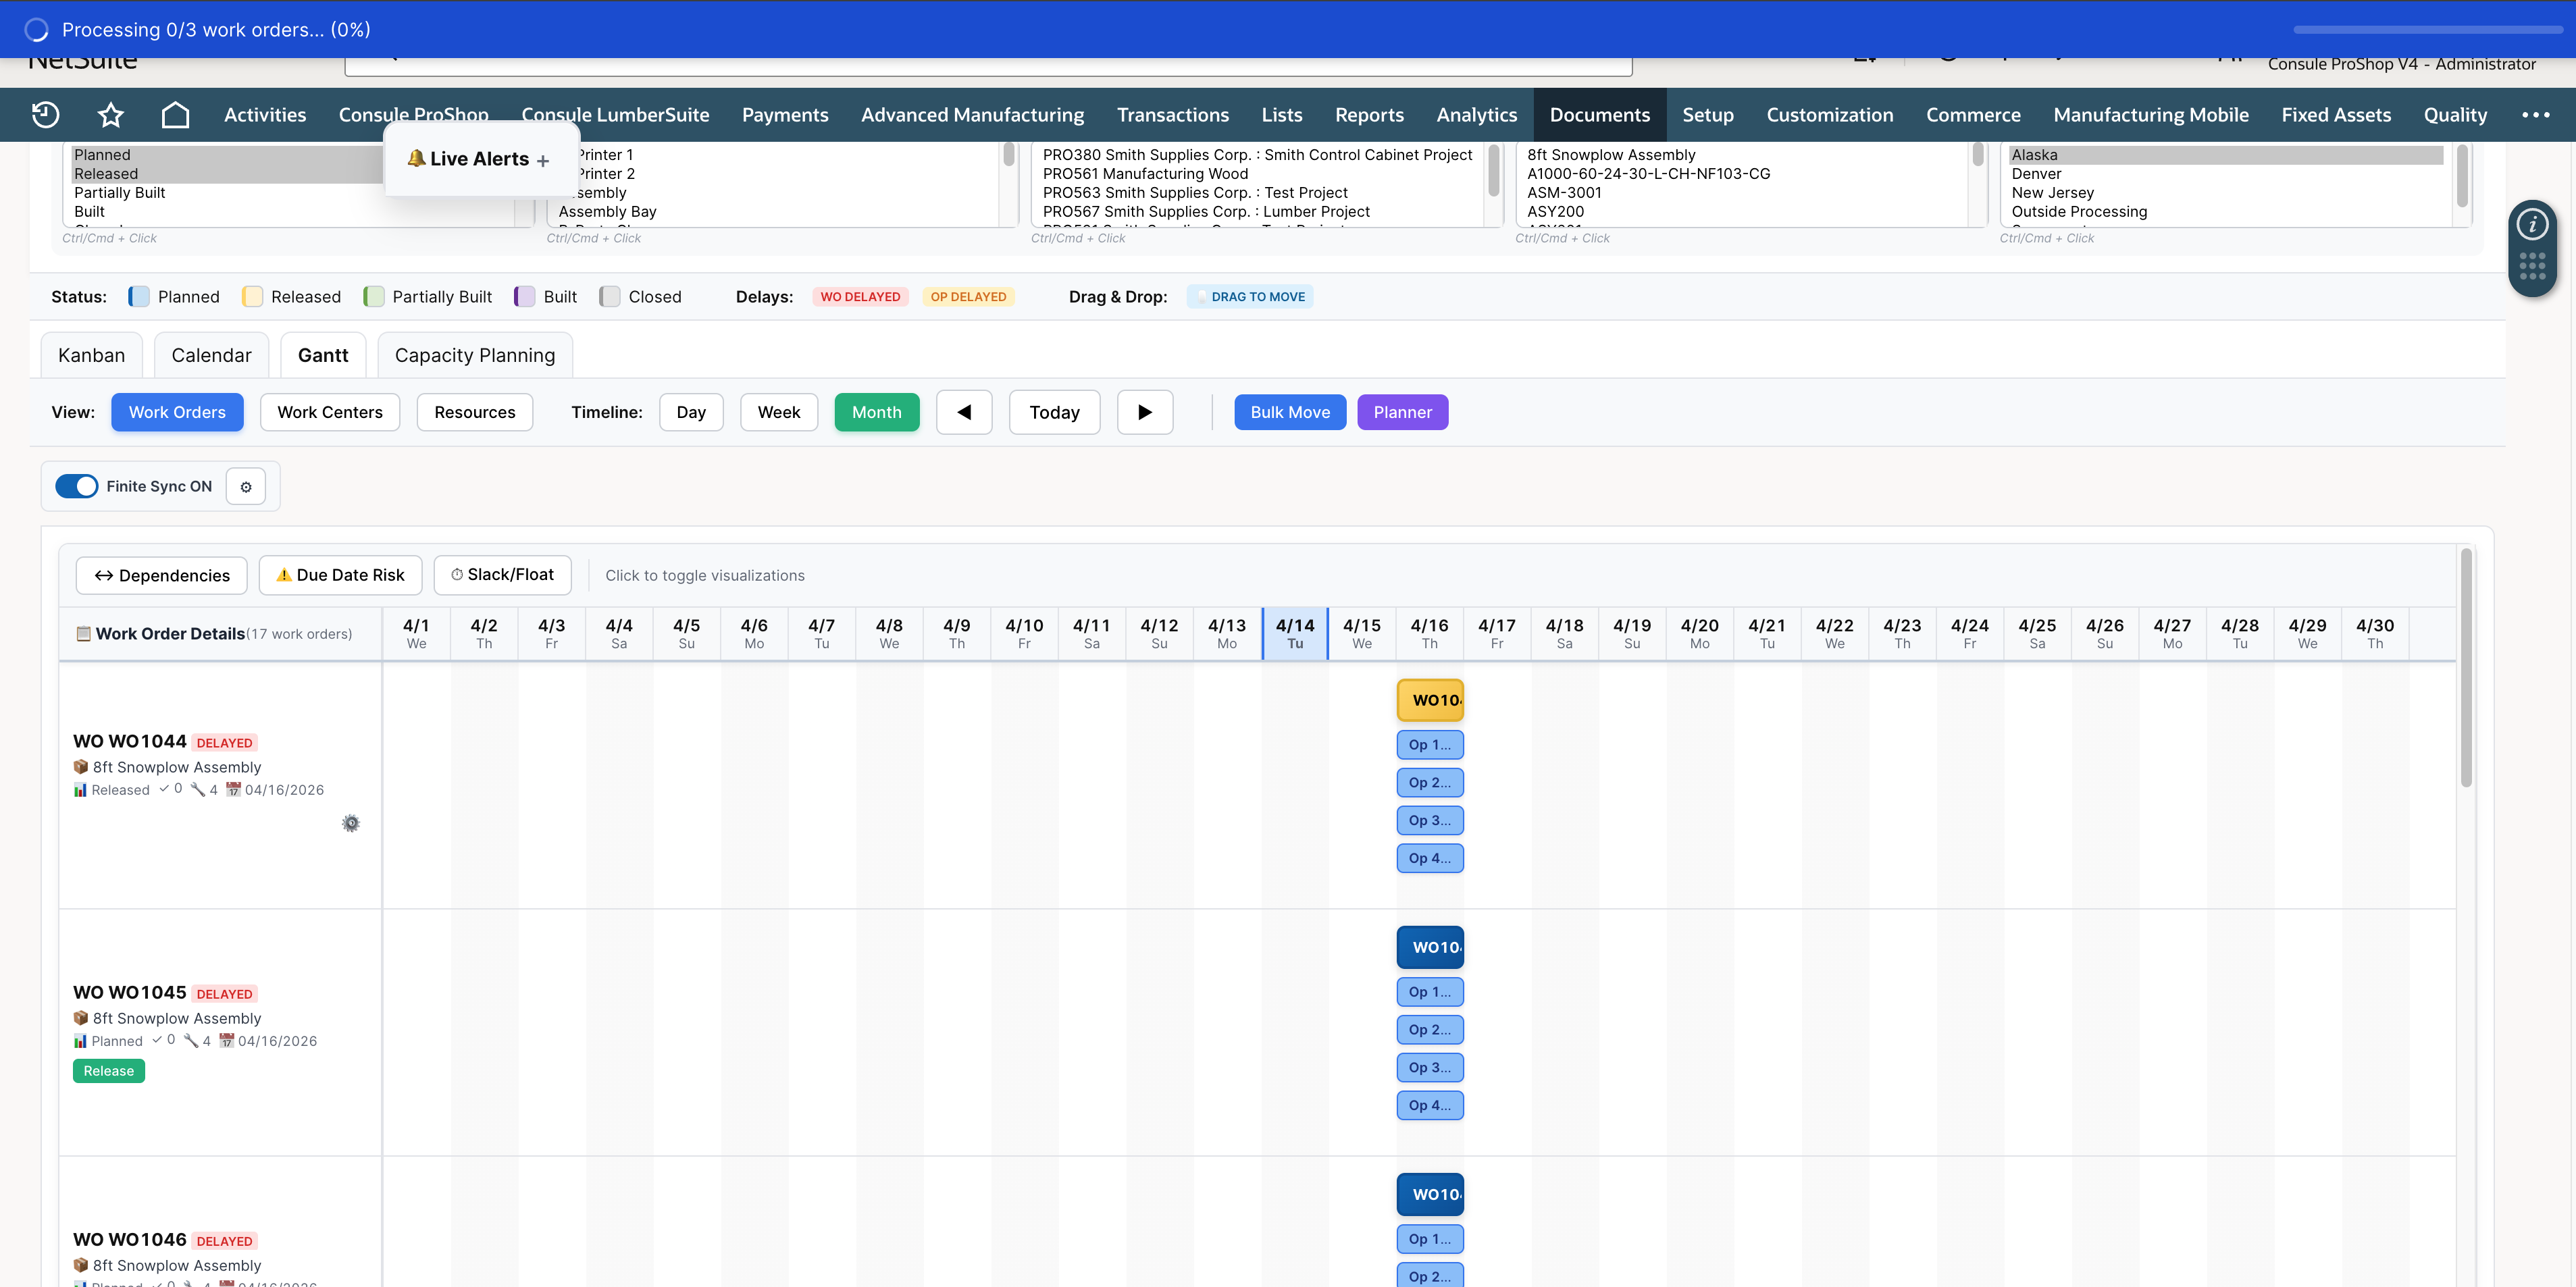
Task: Open the Payments menu
Action: tap(785, 115)
